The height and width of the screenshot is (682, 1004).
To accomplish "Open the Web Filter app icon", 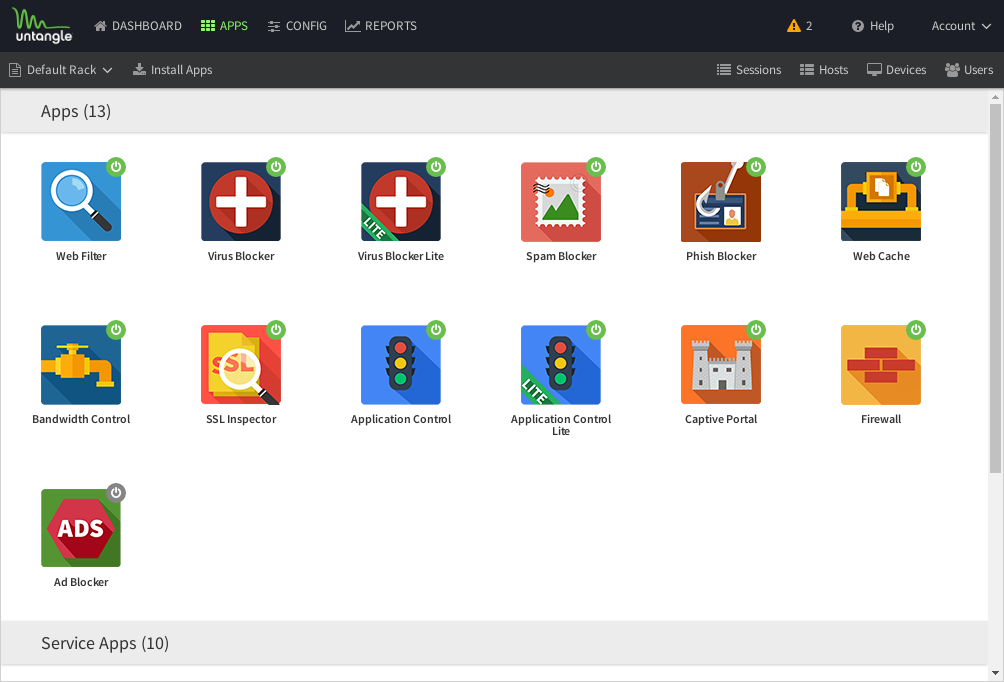I will click(81, 202).
